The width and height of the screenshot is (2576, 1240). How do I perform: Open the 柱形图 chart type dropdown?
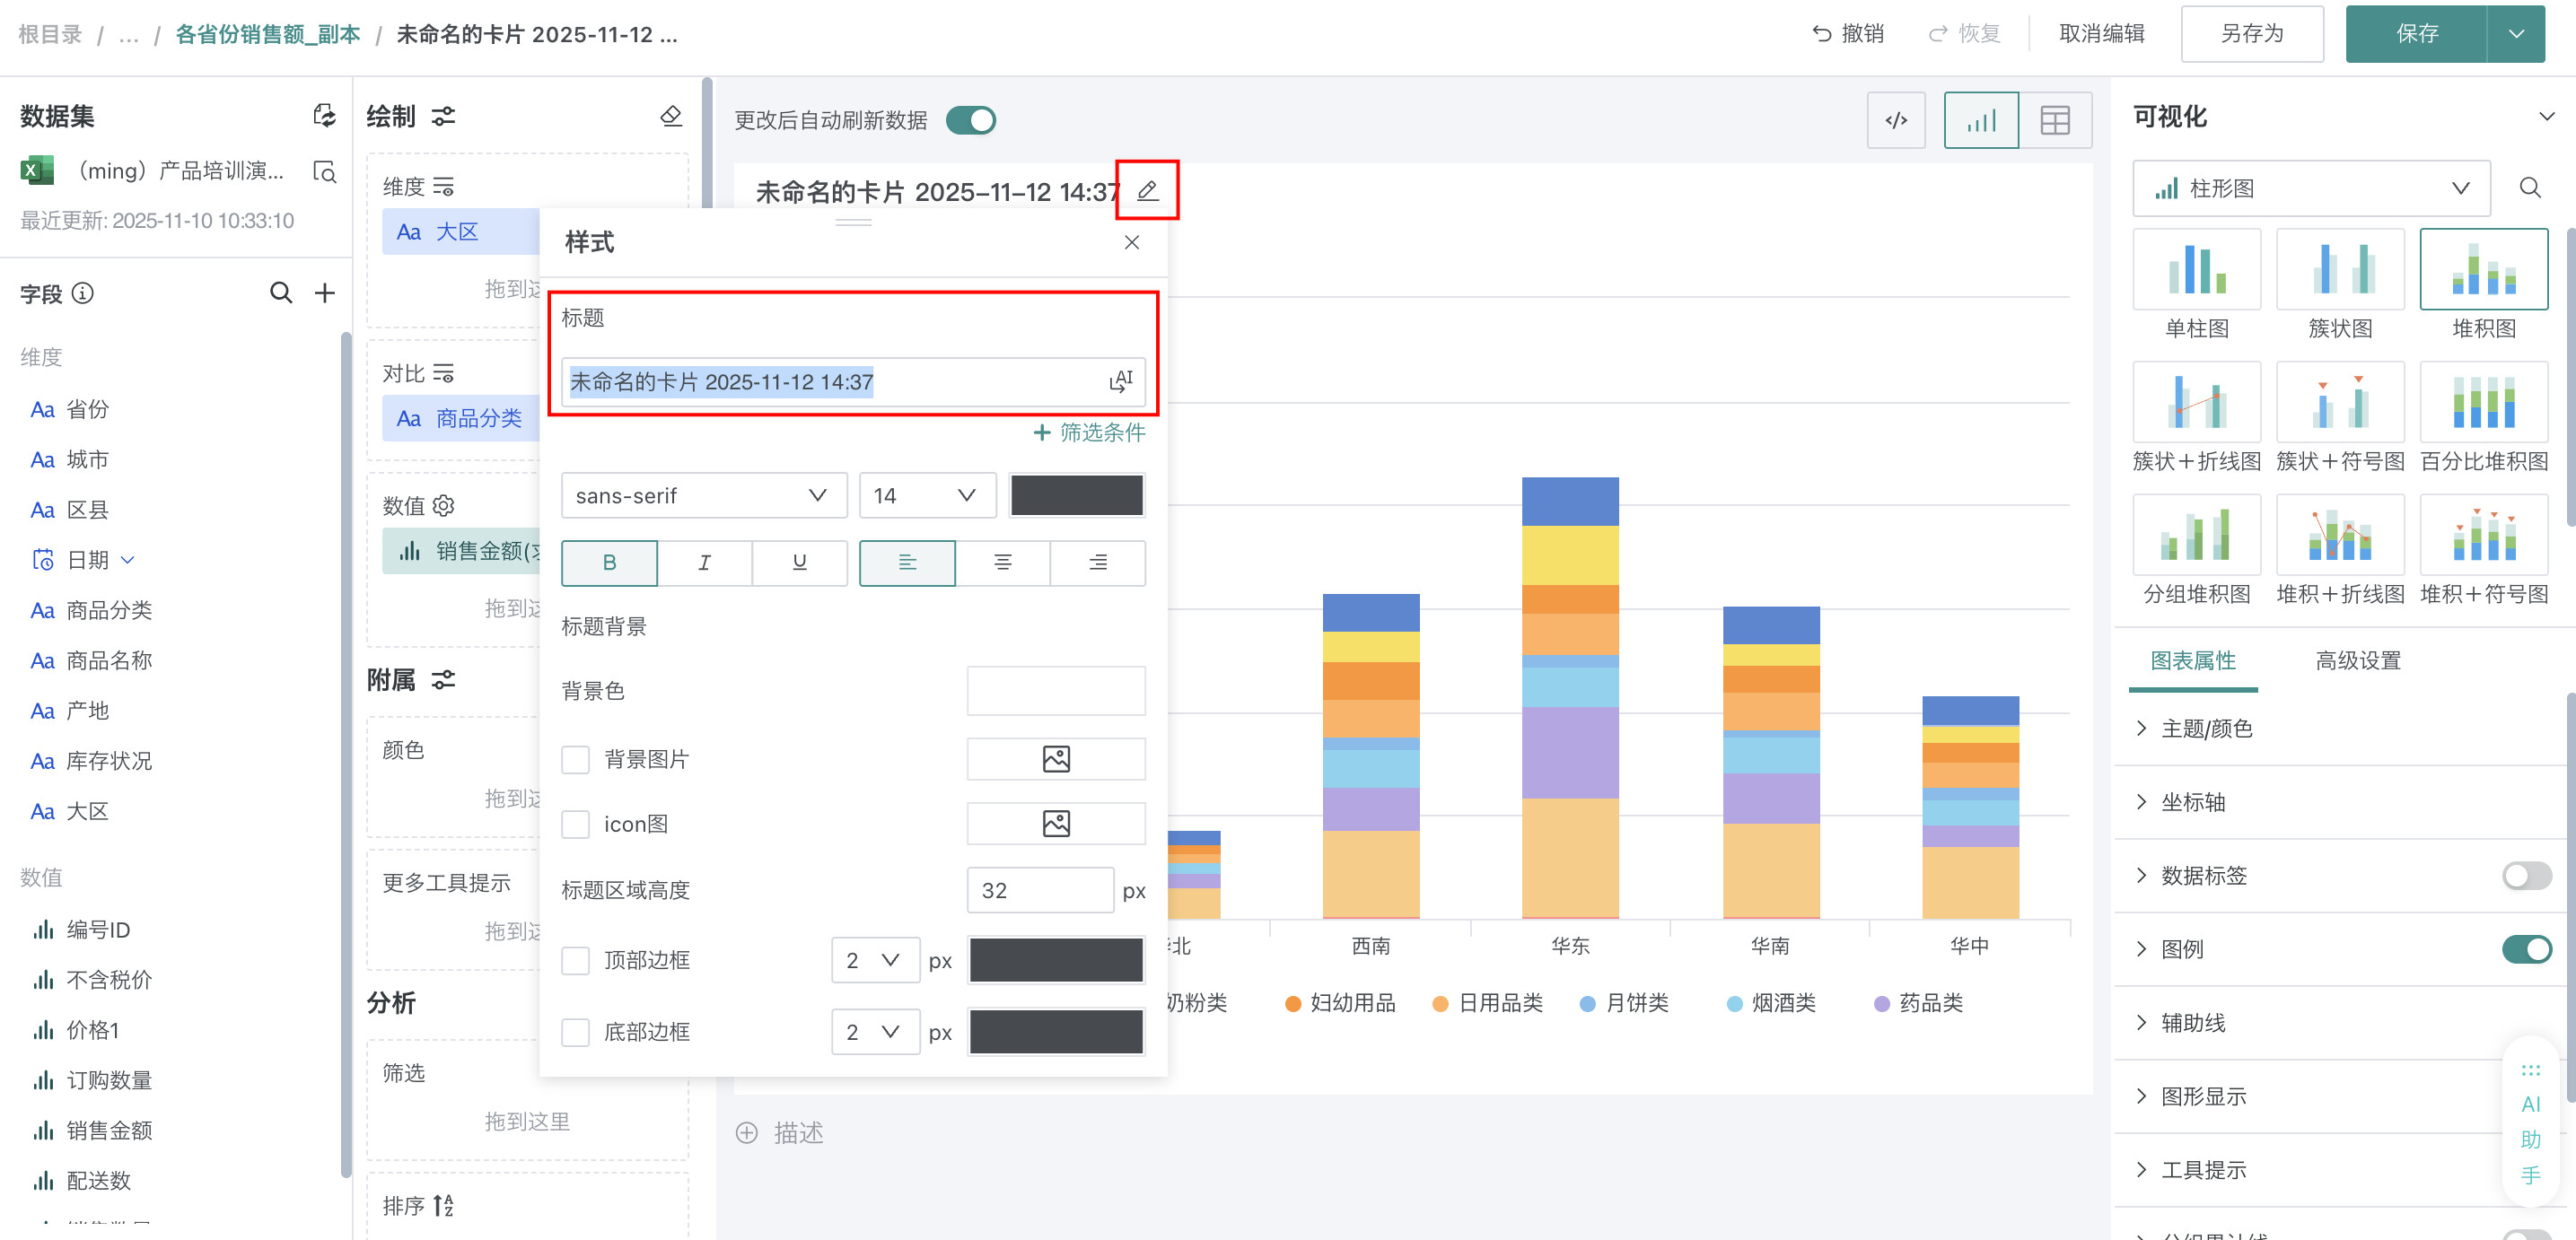tap(2310, 189)
